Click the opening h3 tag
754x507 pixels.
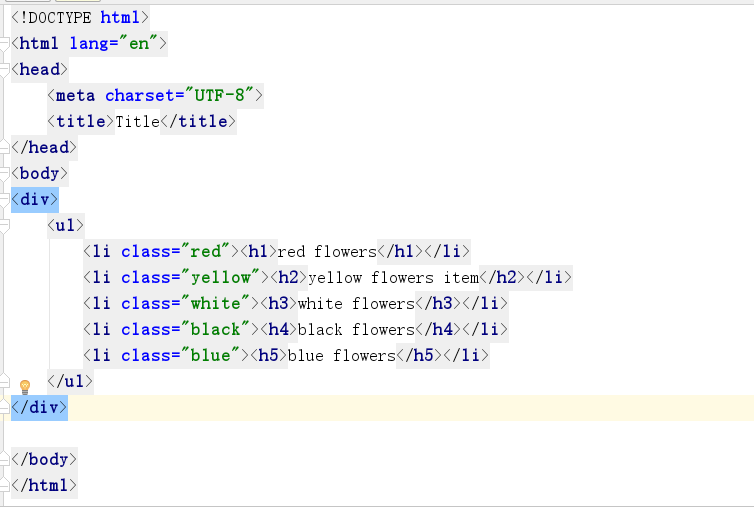[279, 304]
